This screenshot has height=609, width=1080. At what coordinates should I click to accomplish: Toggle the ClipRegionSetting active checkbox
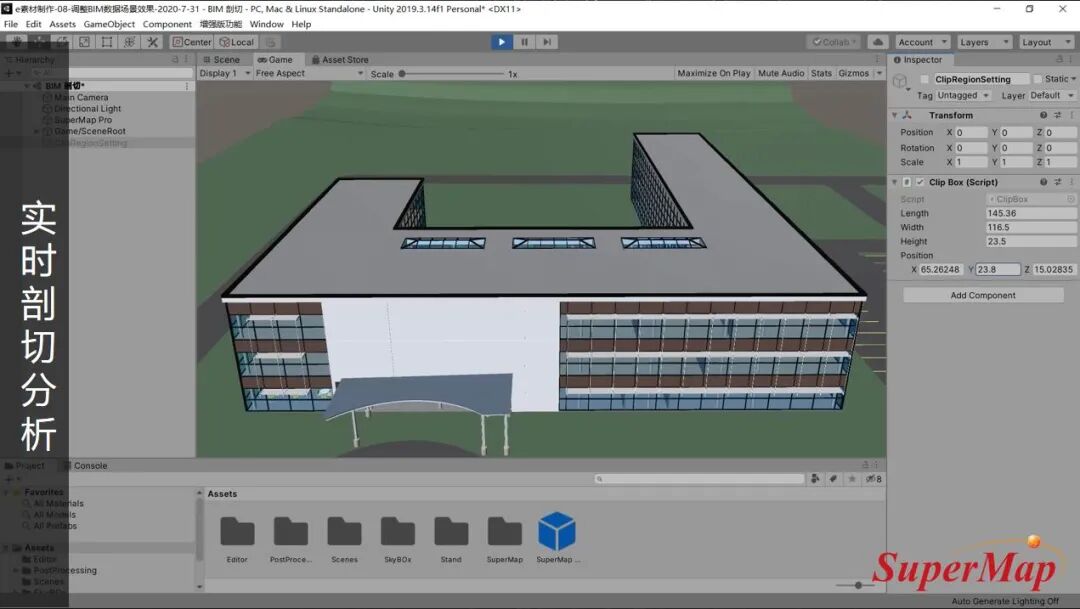pyautogui.click(x=925, y=79)
